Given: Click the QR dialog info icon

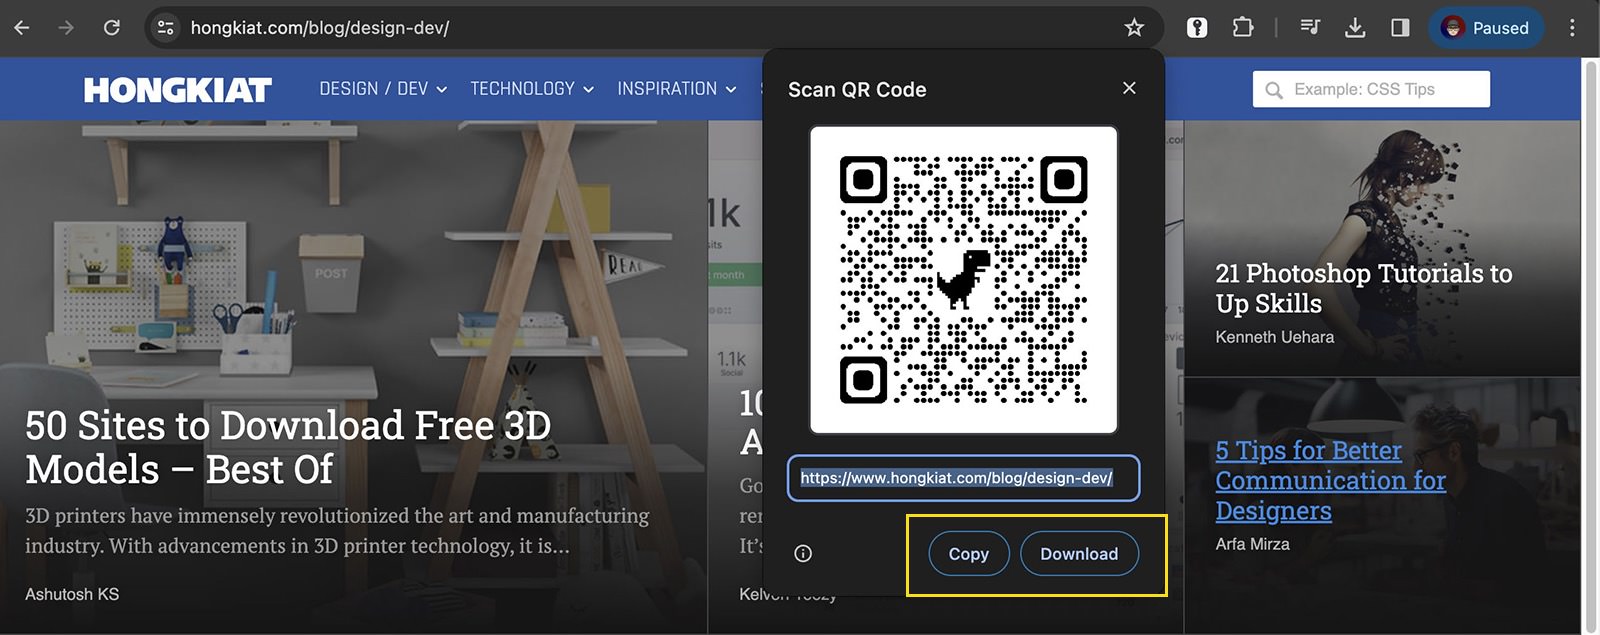Looking at the screenshot, I should pyautogui.click(x=803, y=554).
